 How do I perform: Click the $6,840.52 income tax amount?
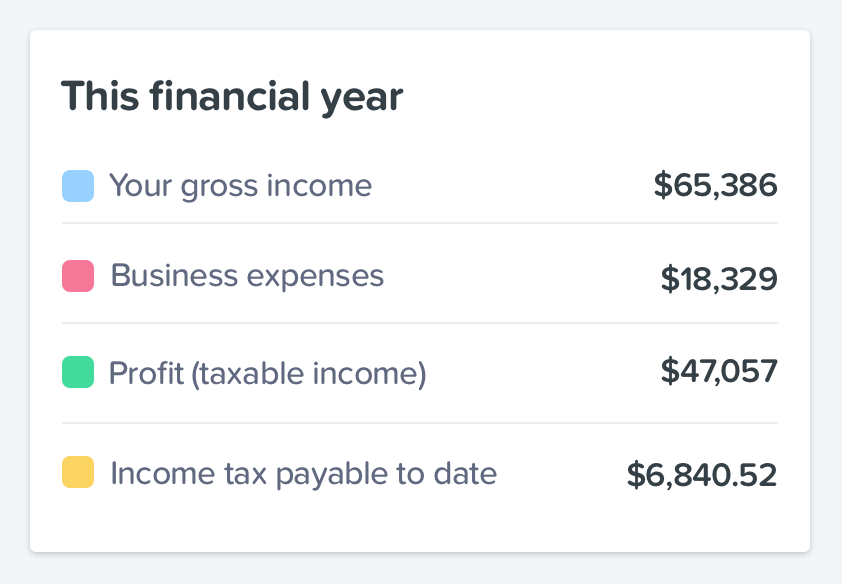coord(702,475)
